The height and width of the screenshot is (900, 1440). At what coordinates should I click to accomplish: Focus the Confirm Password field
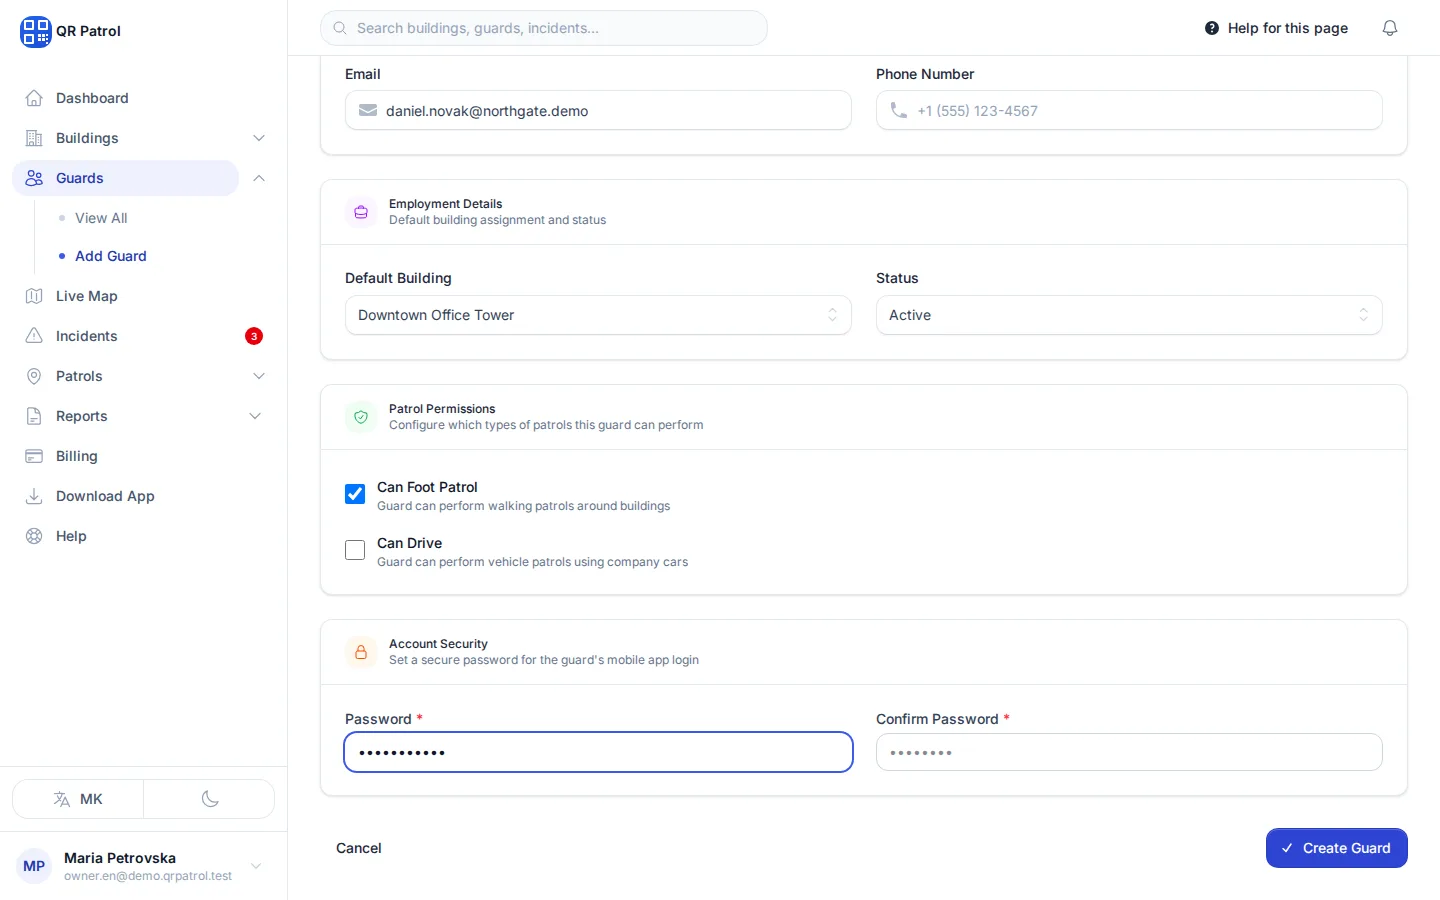coord(1129,752)
